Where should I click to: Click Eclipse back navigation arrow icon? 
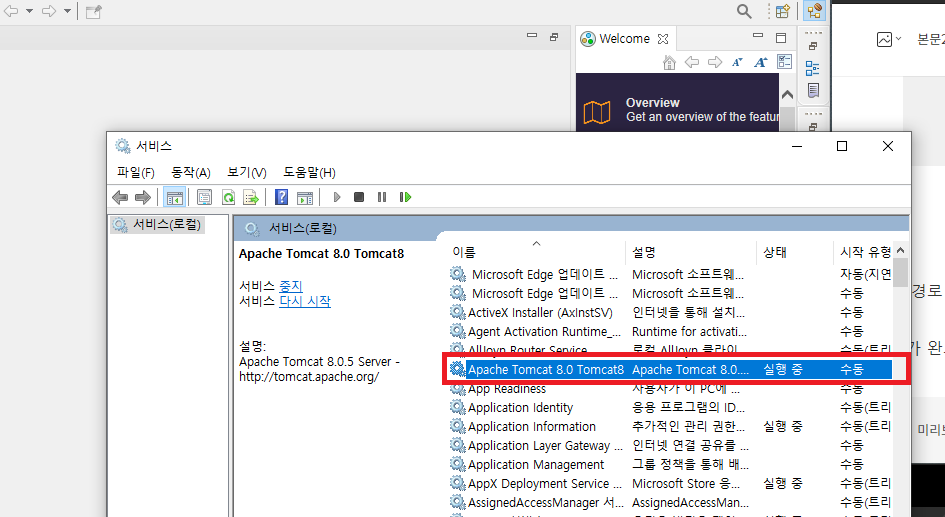[x=11, y=11]
